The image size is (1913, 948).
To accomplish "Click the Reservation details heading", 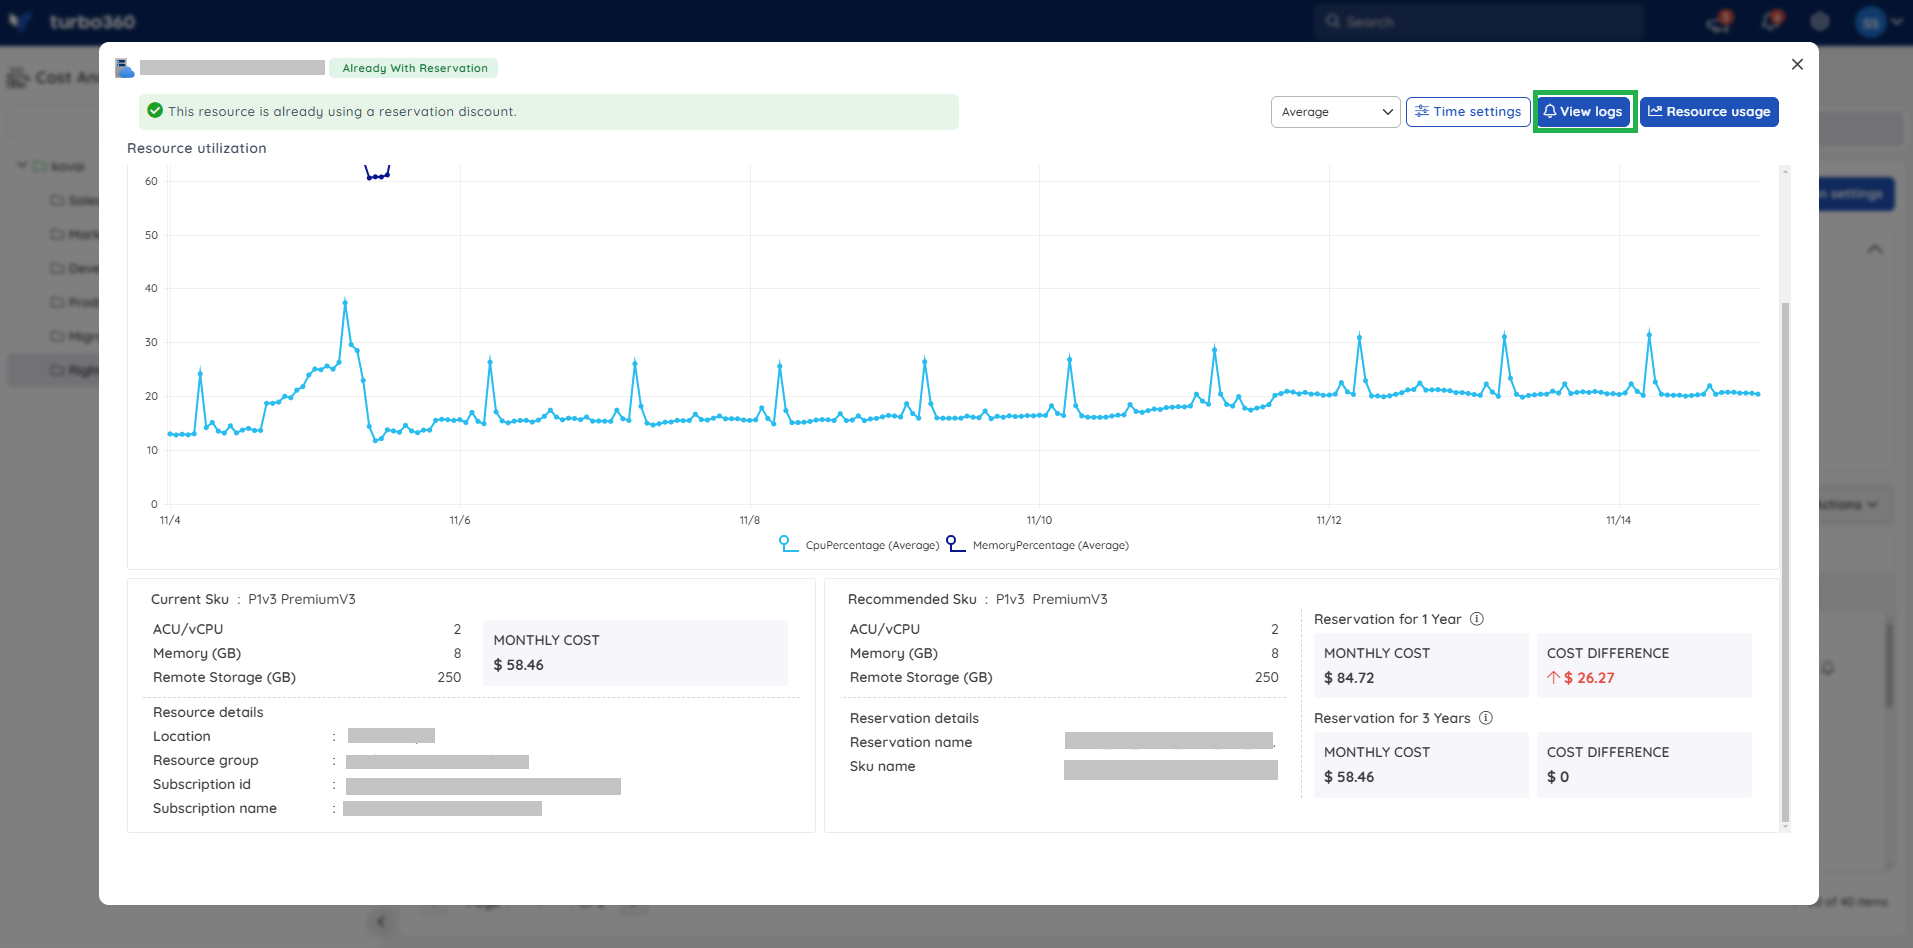I will point(914,718).
